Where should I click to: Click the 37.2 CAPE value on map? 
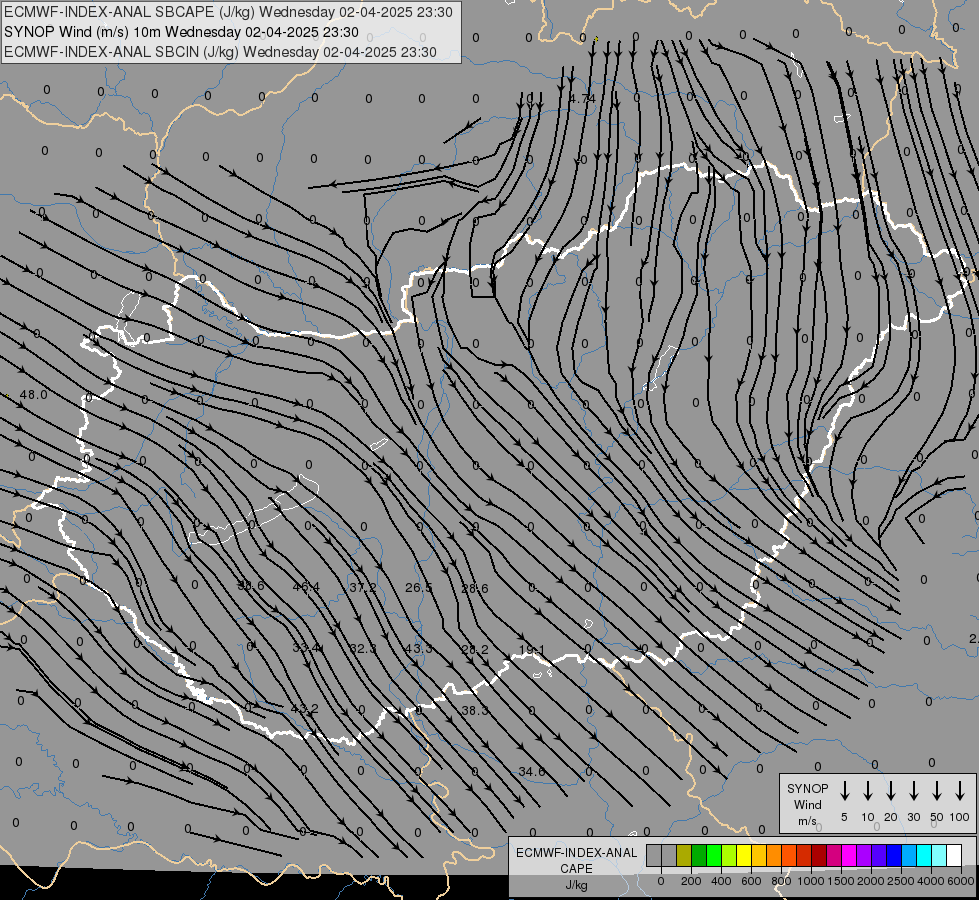tap(363, 588)
